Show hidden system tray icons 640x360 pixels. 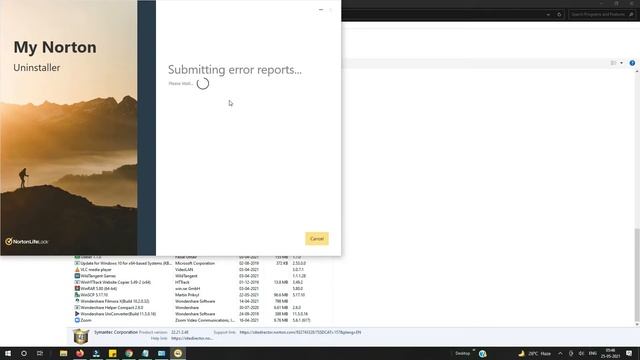(560, 353)
